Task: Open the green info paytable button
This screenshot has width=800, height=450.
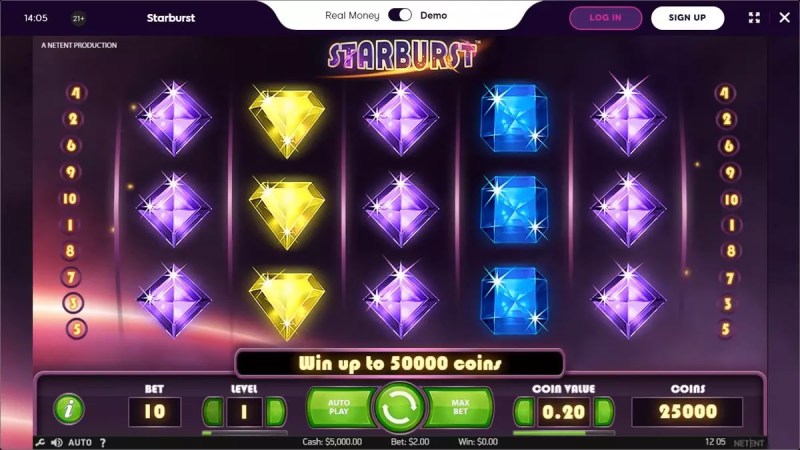Action: click(69, 409)
